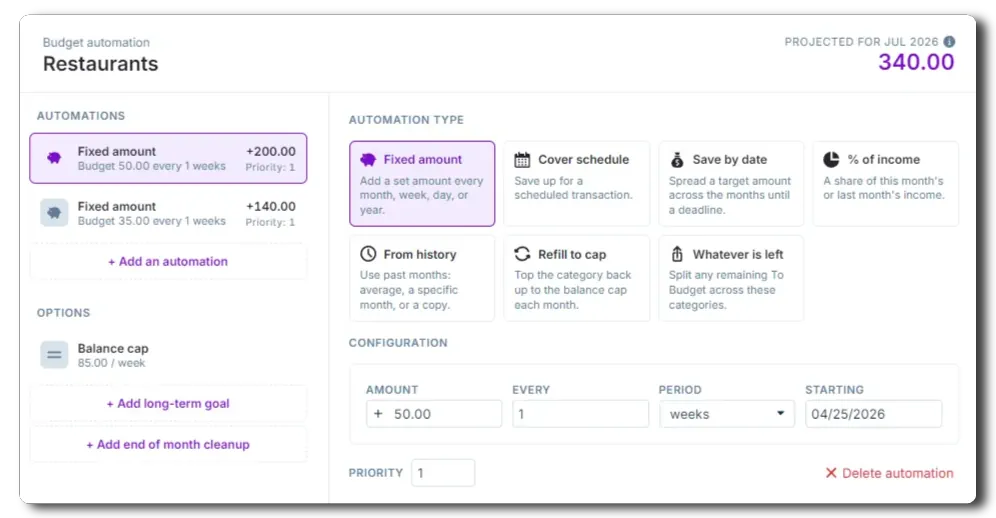
Task: Click the calendar icon in the Cover schedule card
Action: 522,160
